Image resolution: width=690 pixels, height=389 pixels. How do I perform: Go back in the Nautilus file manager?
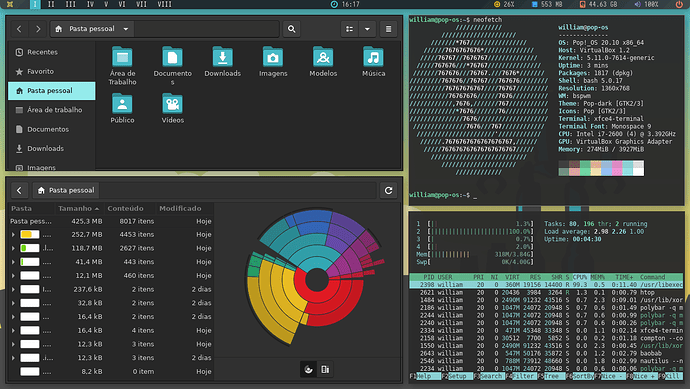coord(19,29)
